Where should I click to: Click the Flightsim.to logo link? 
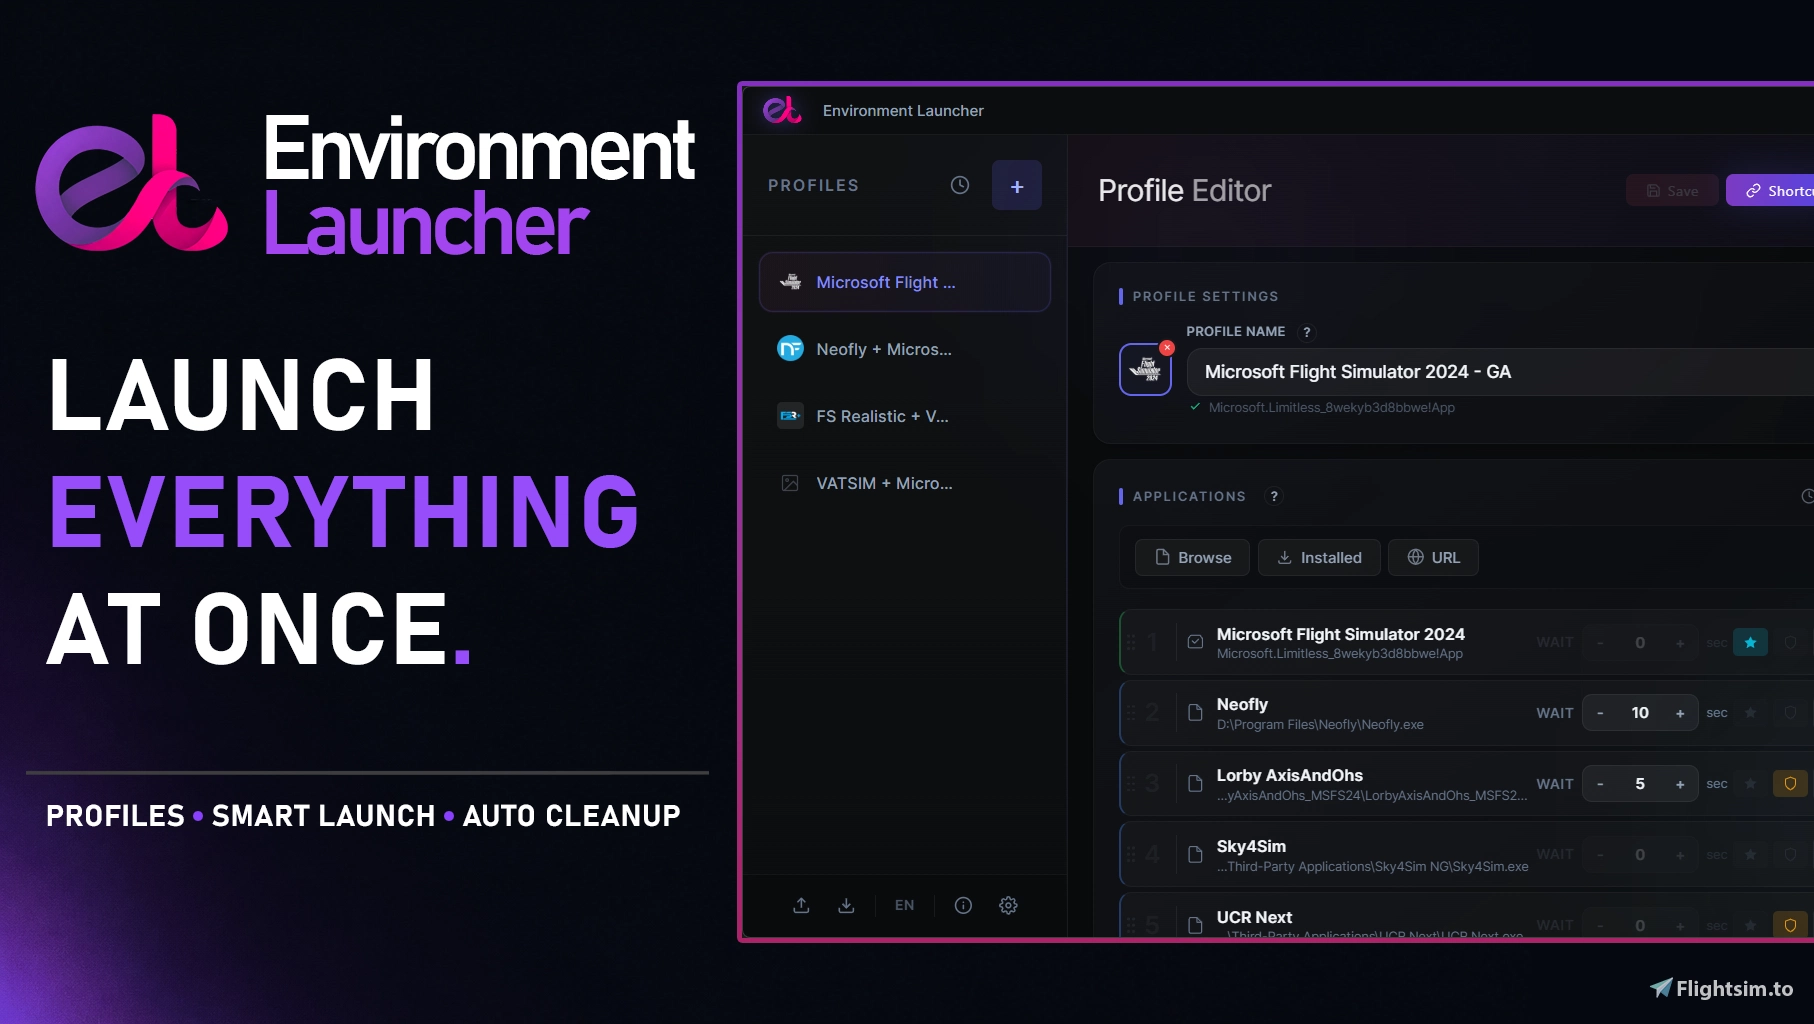[1721, 988]
